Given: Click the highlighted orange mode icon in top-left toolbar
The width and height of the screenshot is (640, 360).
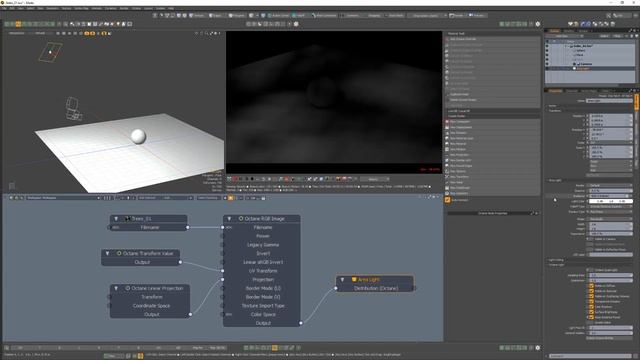Looking at the screenshot, I should pyautogui.click(x=18, y=24).
